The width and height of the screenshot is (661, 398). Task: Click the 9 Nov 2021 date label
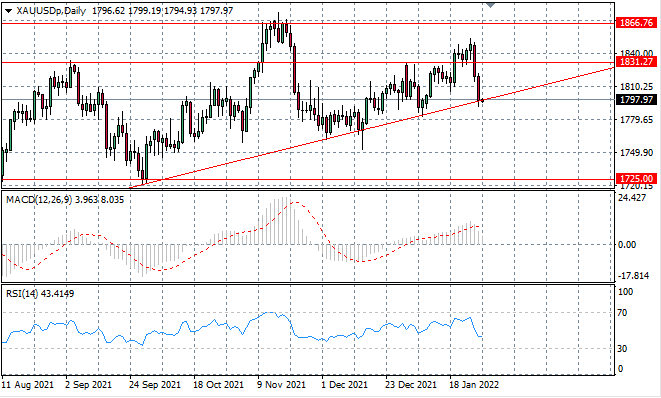(282, 385)
